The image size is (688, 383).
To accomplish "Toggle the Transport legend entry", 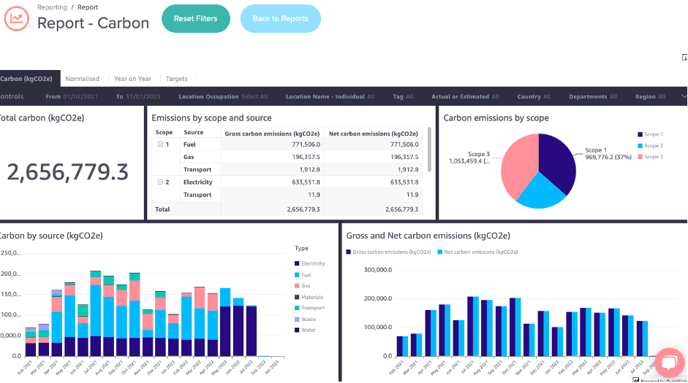I will (309, 308).
